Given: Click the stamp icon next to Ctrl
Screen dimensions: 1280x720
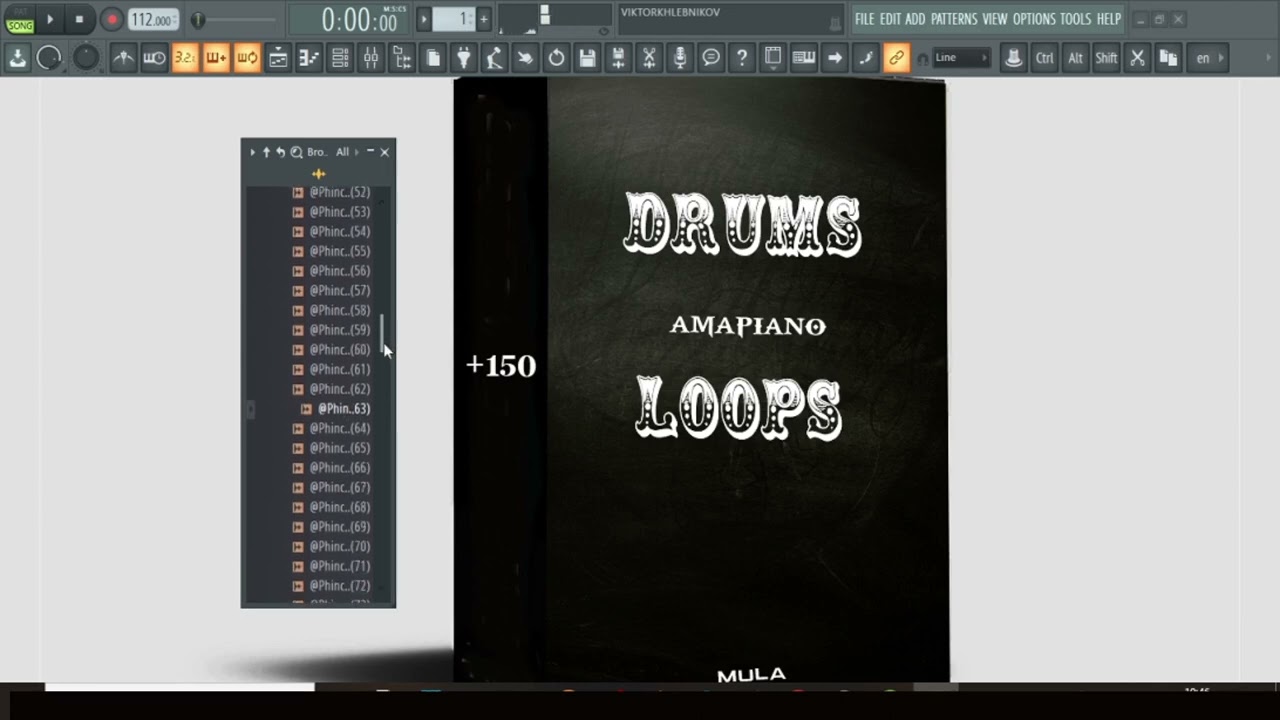Looking at the screenshot, I should click(x=1013, y=58).
